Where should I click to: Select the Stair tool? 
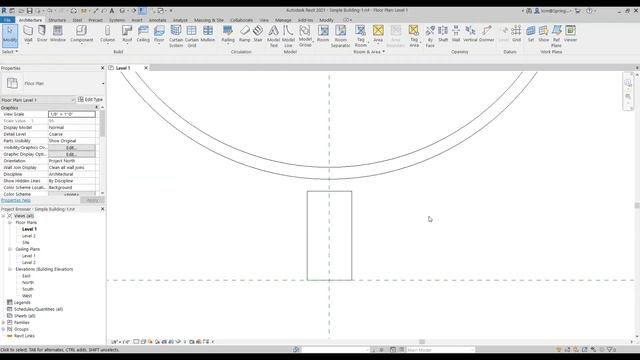(x=258, y=33)
